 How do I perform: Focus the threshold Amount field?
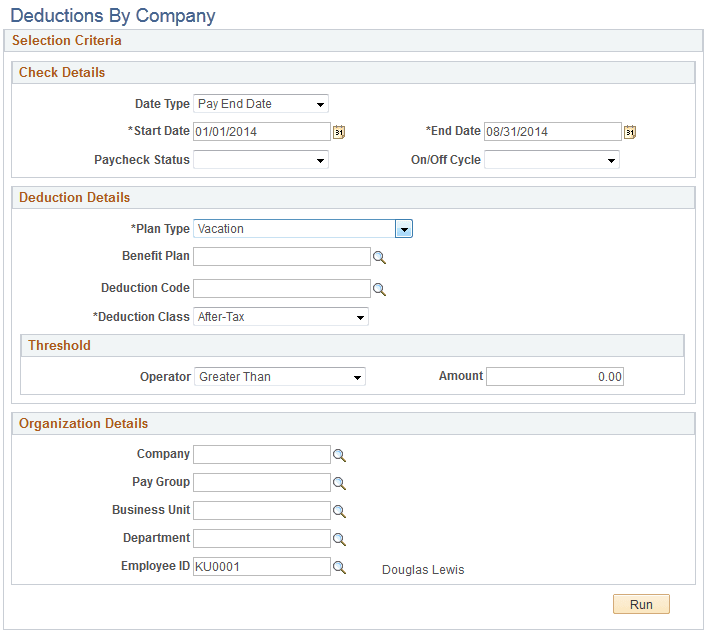point(555,377)
